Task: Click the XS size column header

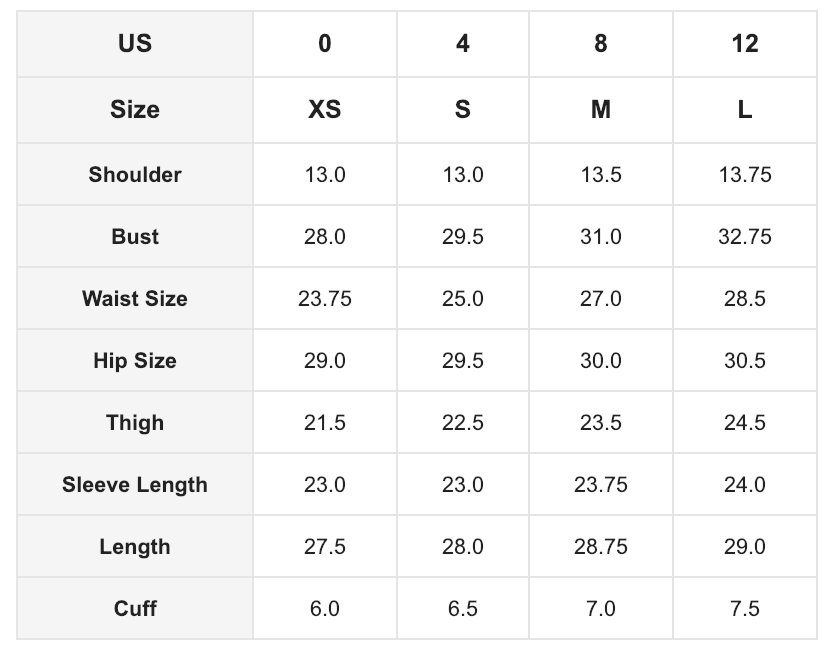Action: [x=324, y=110]
